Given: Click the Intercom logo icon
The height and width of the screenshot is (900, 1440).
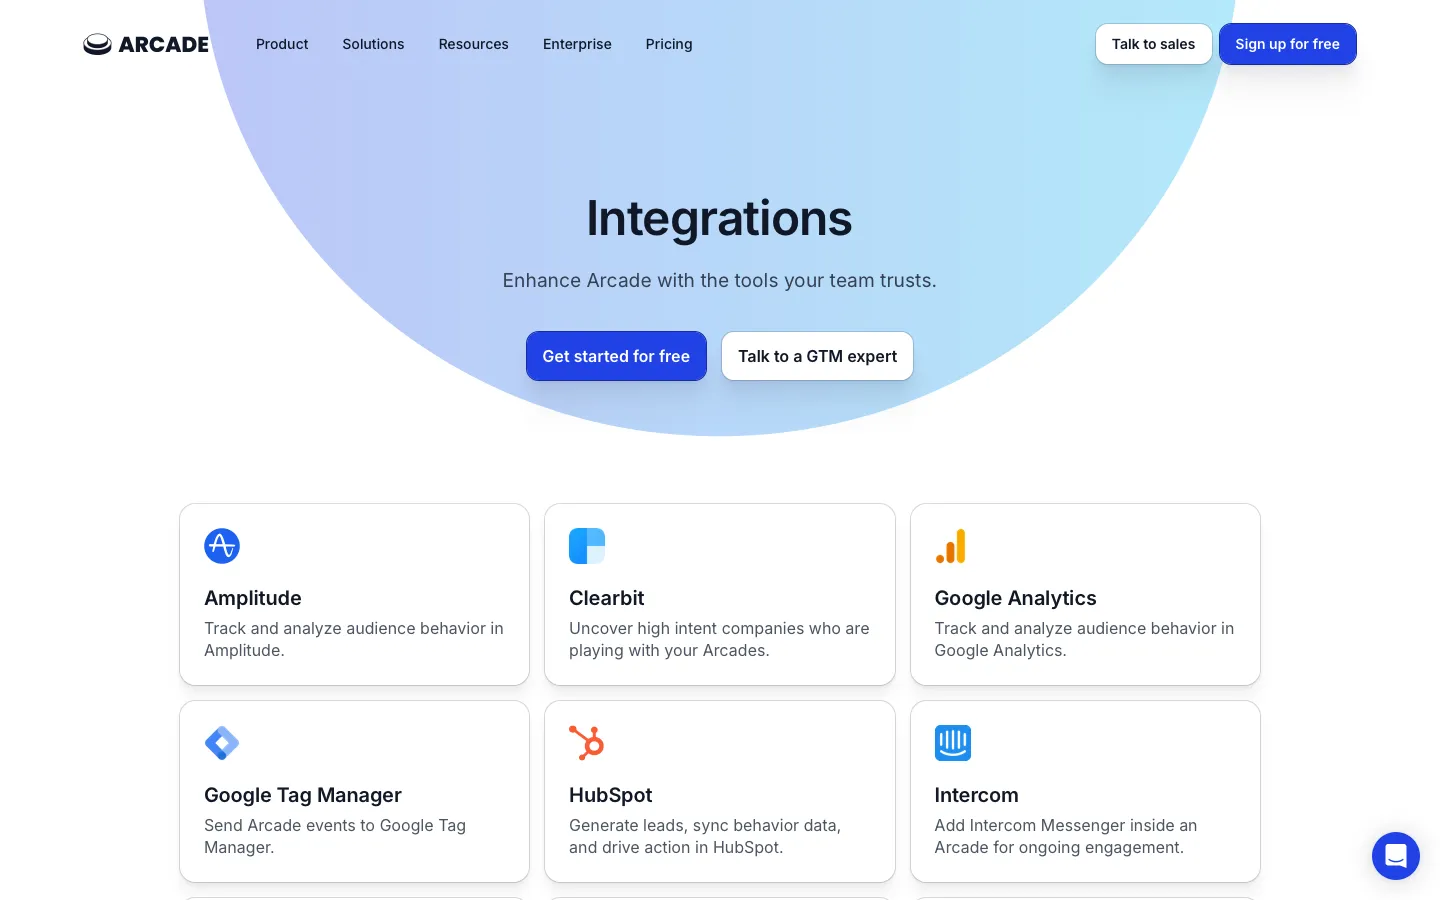Looking at the screenshot, I should click(953, 743).
